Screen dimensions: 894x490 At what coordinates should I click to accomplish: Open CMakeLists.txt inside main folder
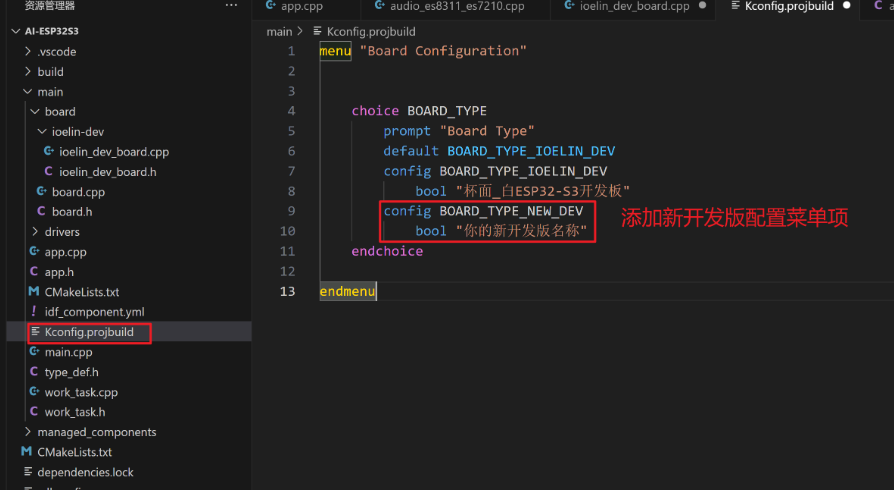point(82,292)
